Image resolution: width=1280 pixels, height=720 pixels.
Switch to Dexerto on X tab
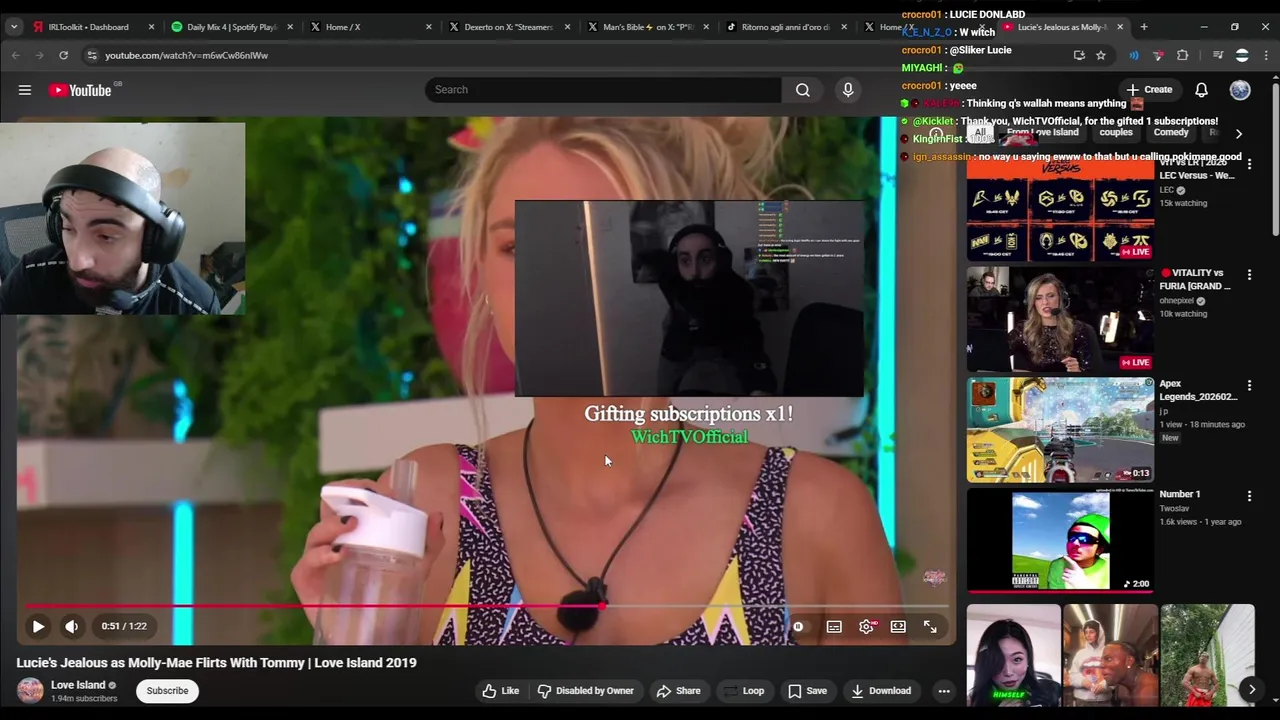click(x=509, y=27)
